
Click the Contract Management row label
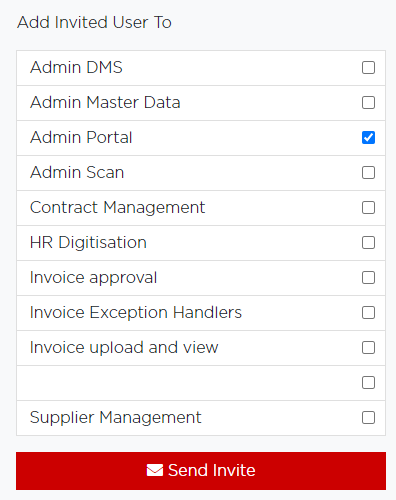[x=117, y=208]
